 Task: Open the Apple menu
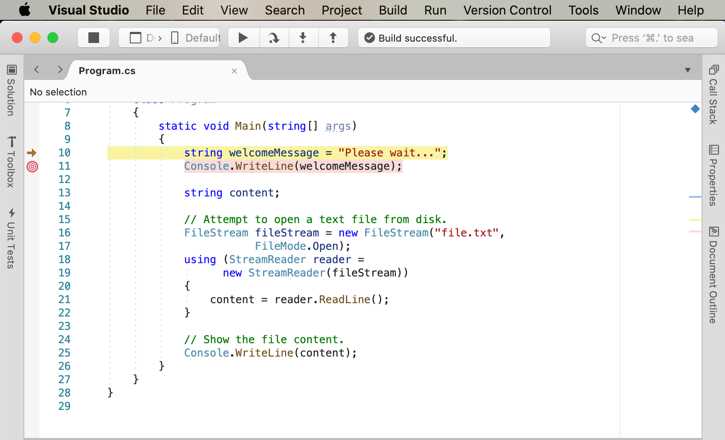pos(25,10)
